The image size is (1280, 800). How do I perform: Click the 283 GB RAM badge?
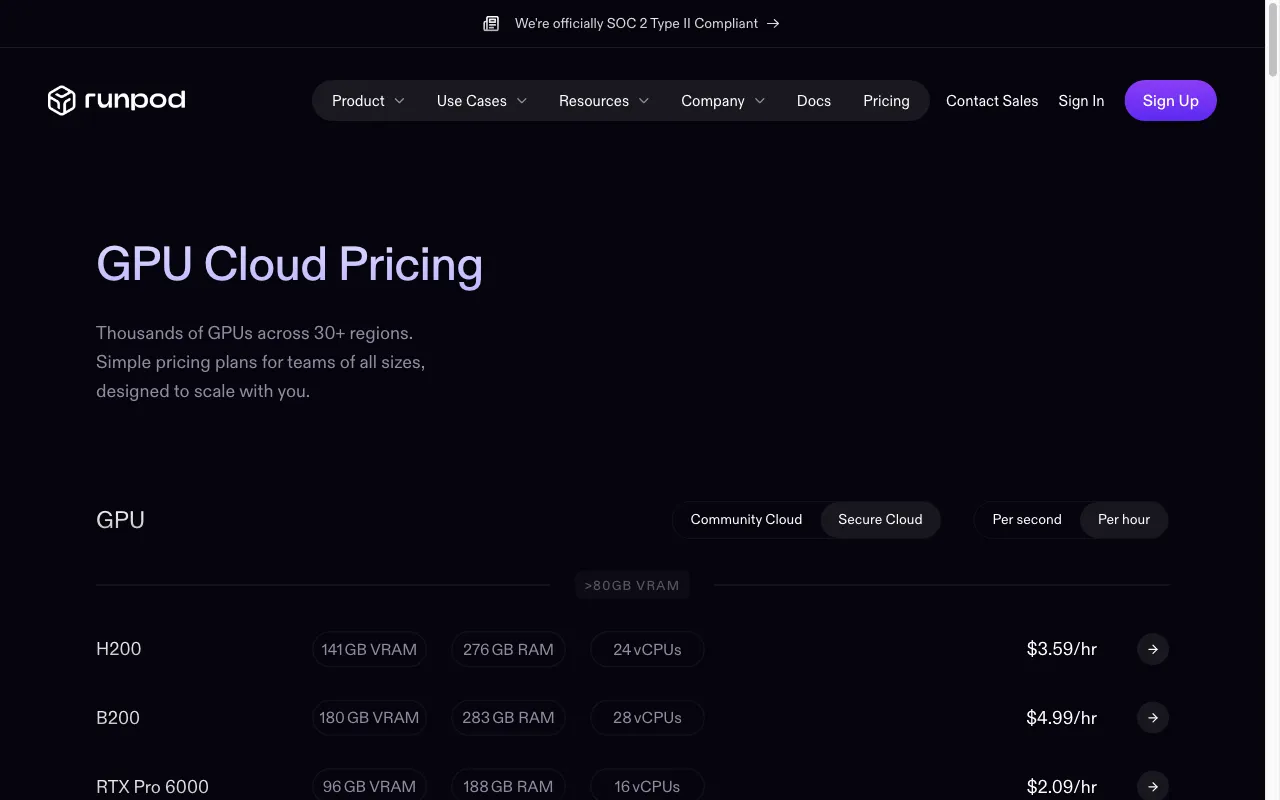pyautogui.click(x=508, y=718)
